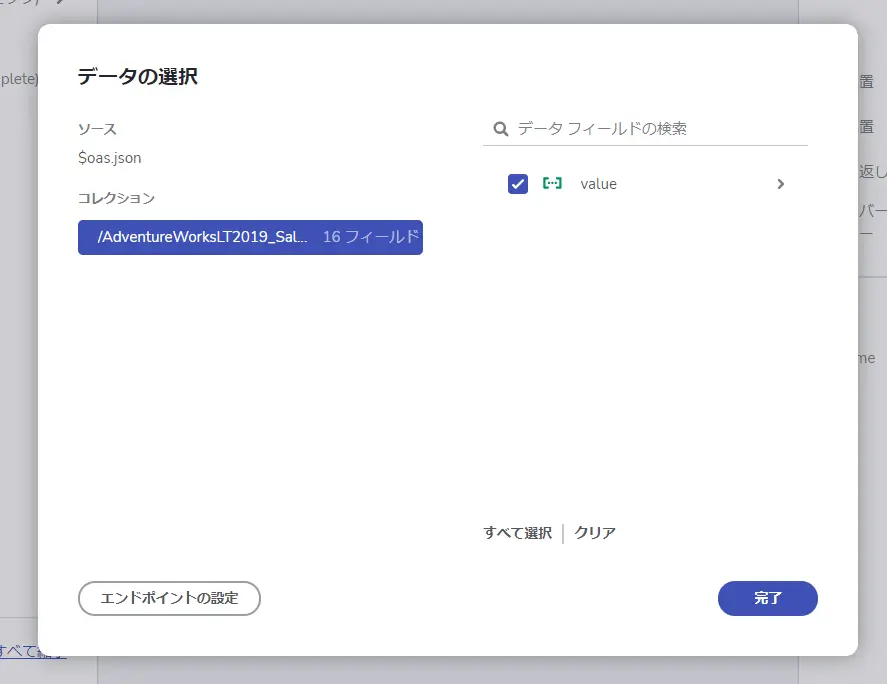This screenshot has width=887, height=684.
Task: Click the ソース section label
Action: 97,129
